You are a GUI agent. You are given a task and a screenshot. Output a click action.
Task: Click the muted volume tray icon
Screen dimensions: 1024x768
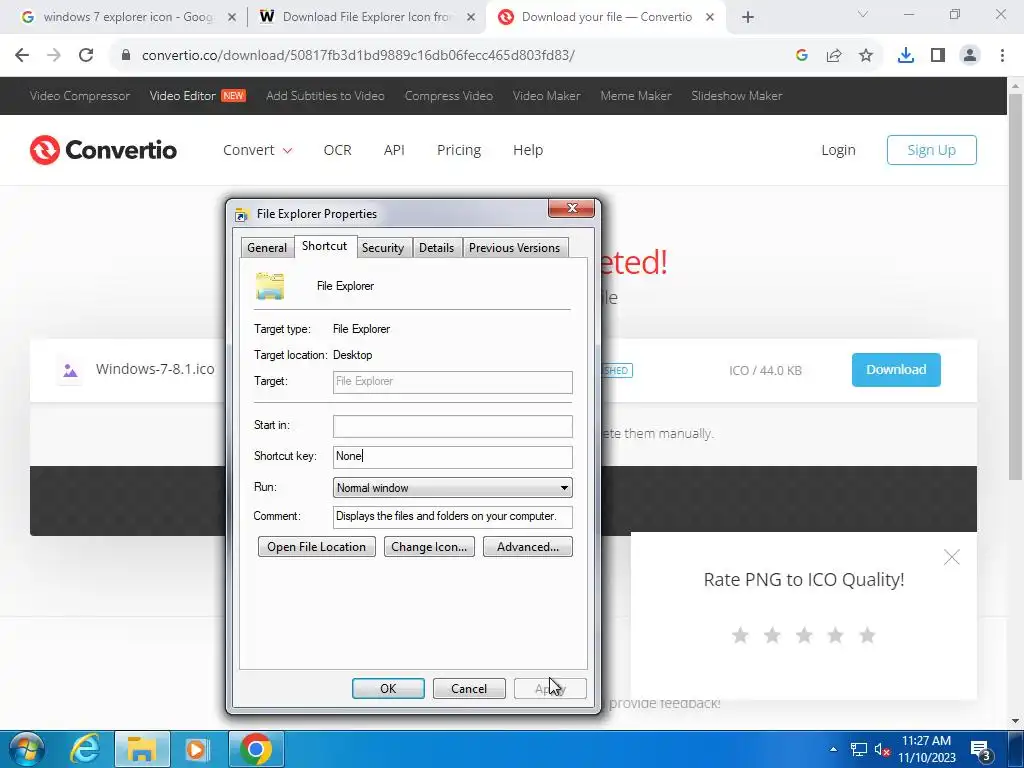(882, 750)
